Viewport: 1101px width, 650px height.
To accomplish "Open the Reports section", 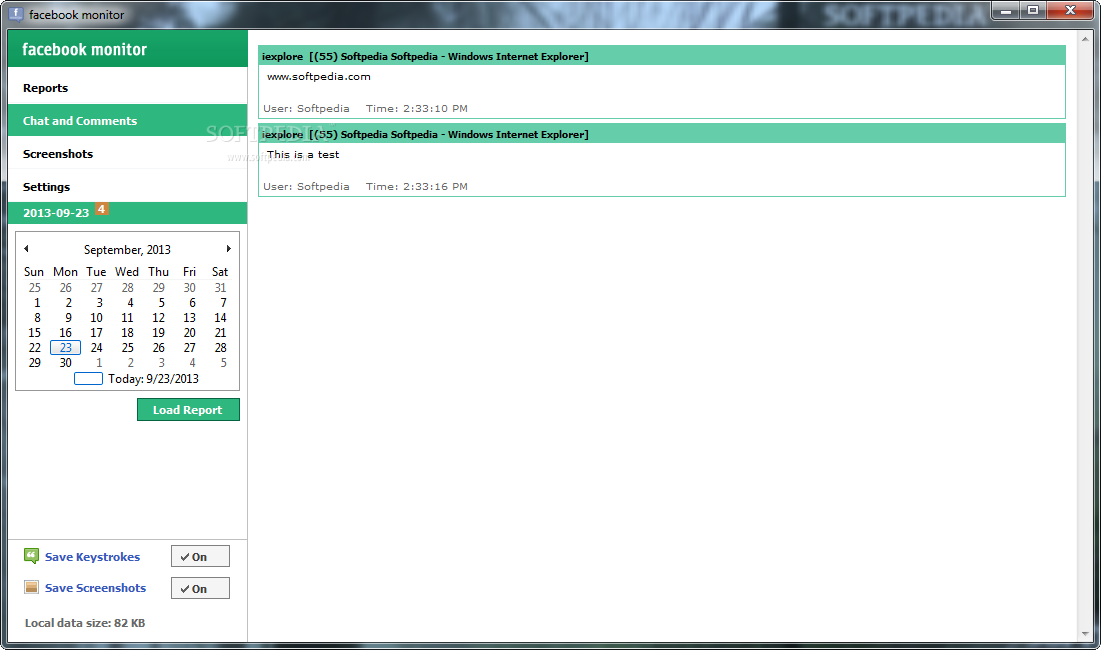I will point(127,88).
